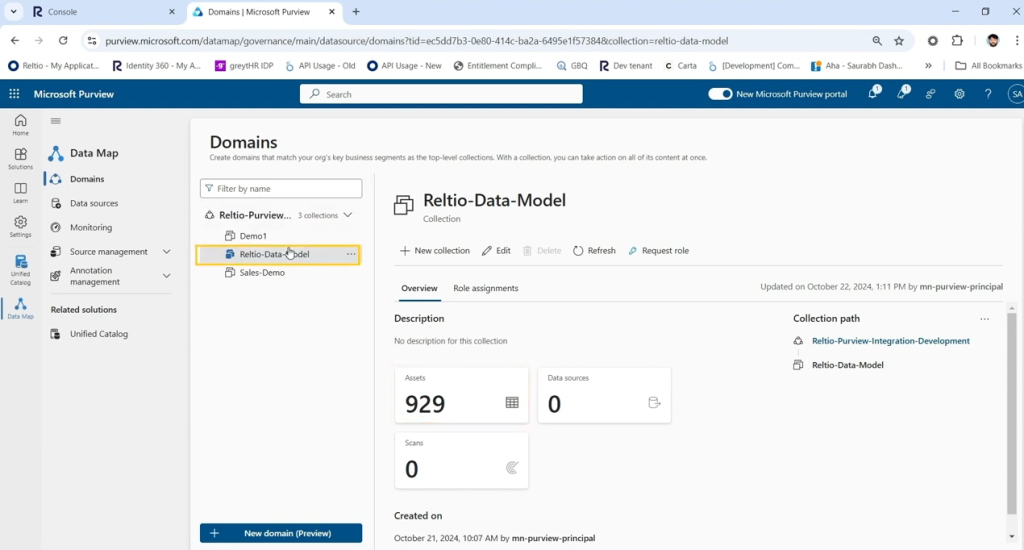Toggle New Microsoft Purview portal switch
This screenshot has height=550, width=1024.
point(720,94)
